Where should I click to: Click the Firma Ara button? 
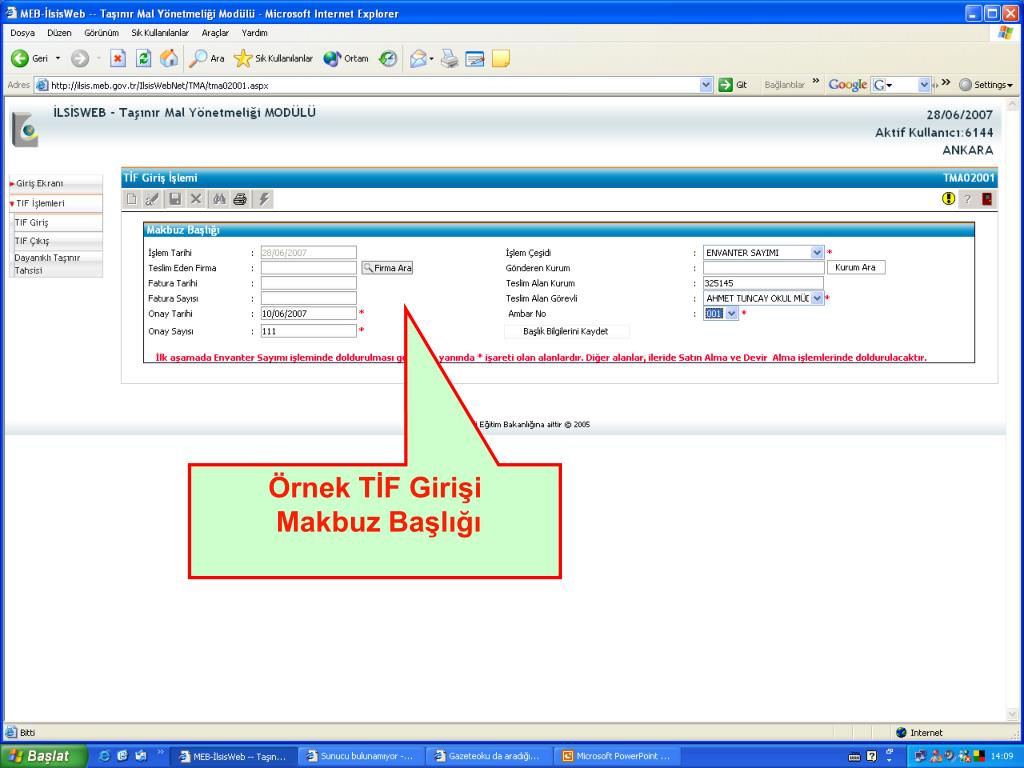pyautogui.click(x=387, y=268)
